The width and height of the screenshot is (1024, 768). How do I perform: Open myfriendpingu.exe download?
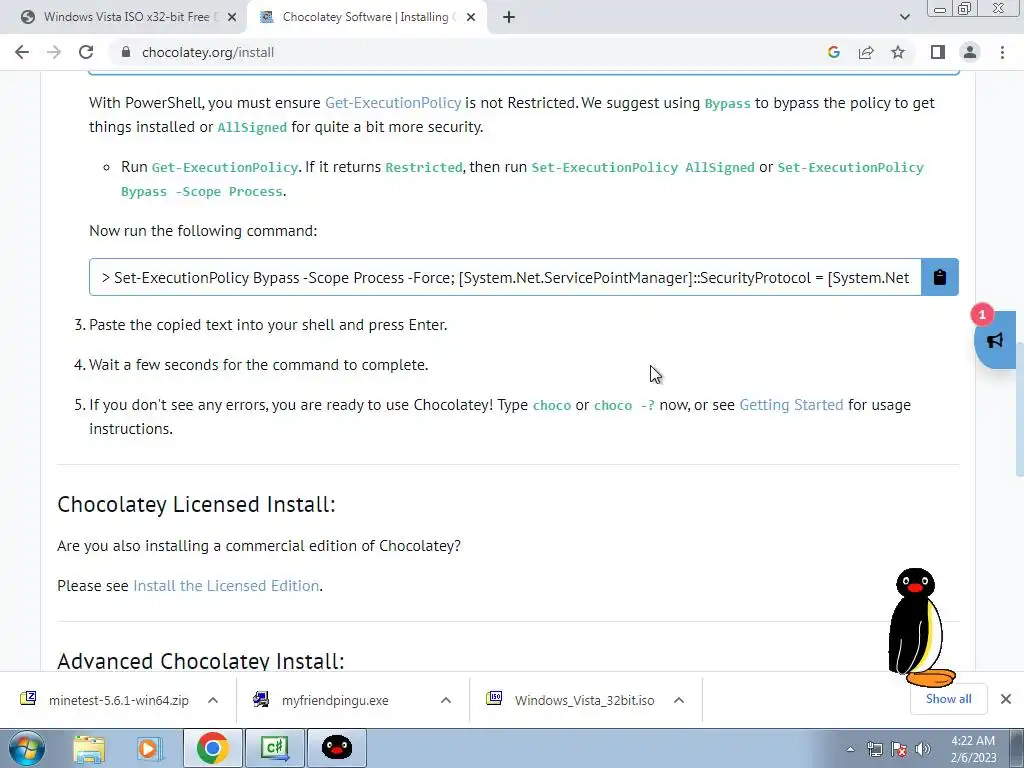pyautogui.click(x=335, y=700)
